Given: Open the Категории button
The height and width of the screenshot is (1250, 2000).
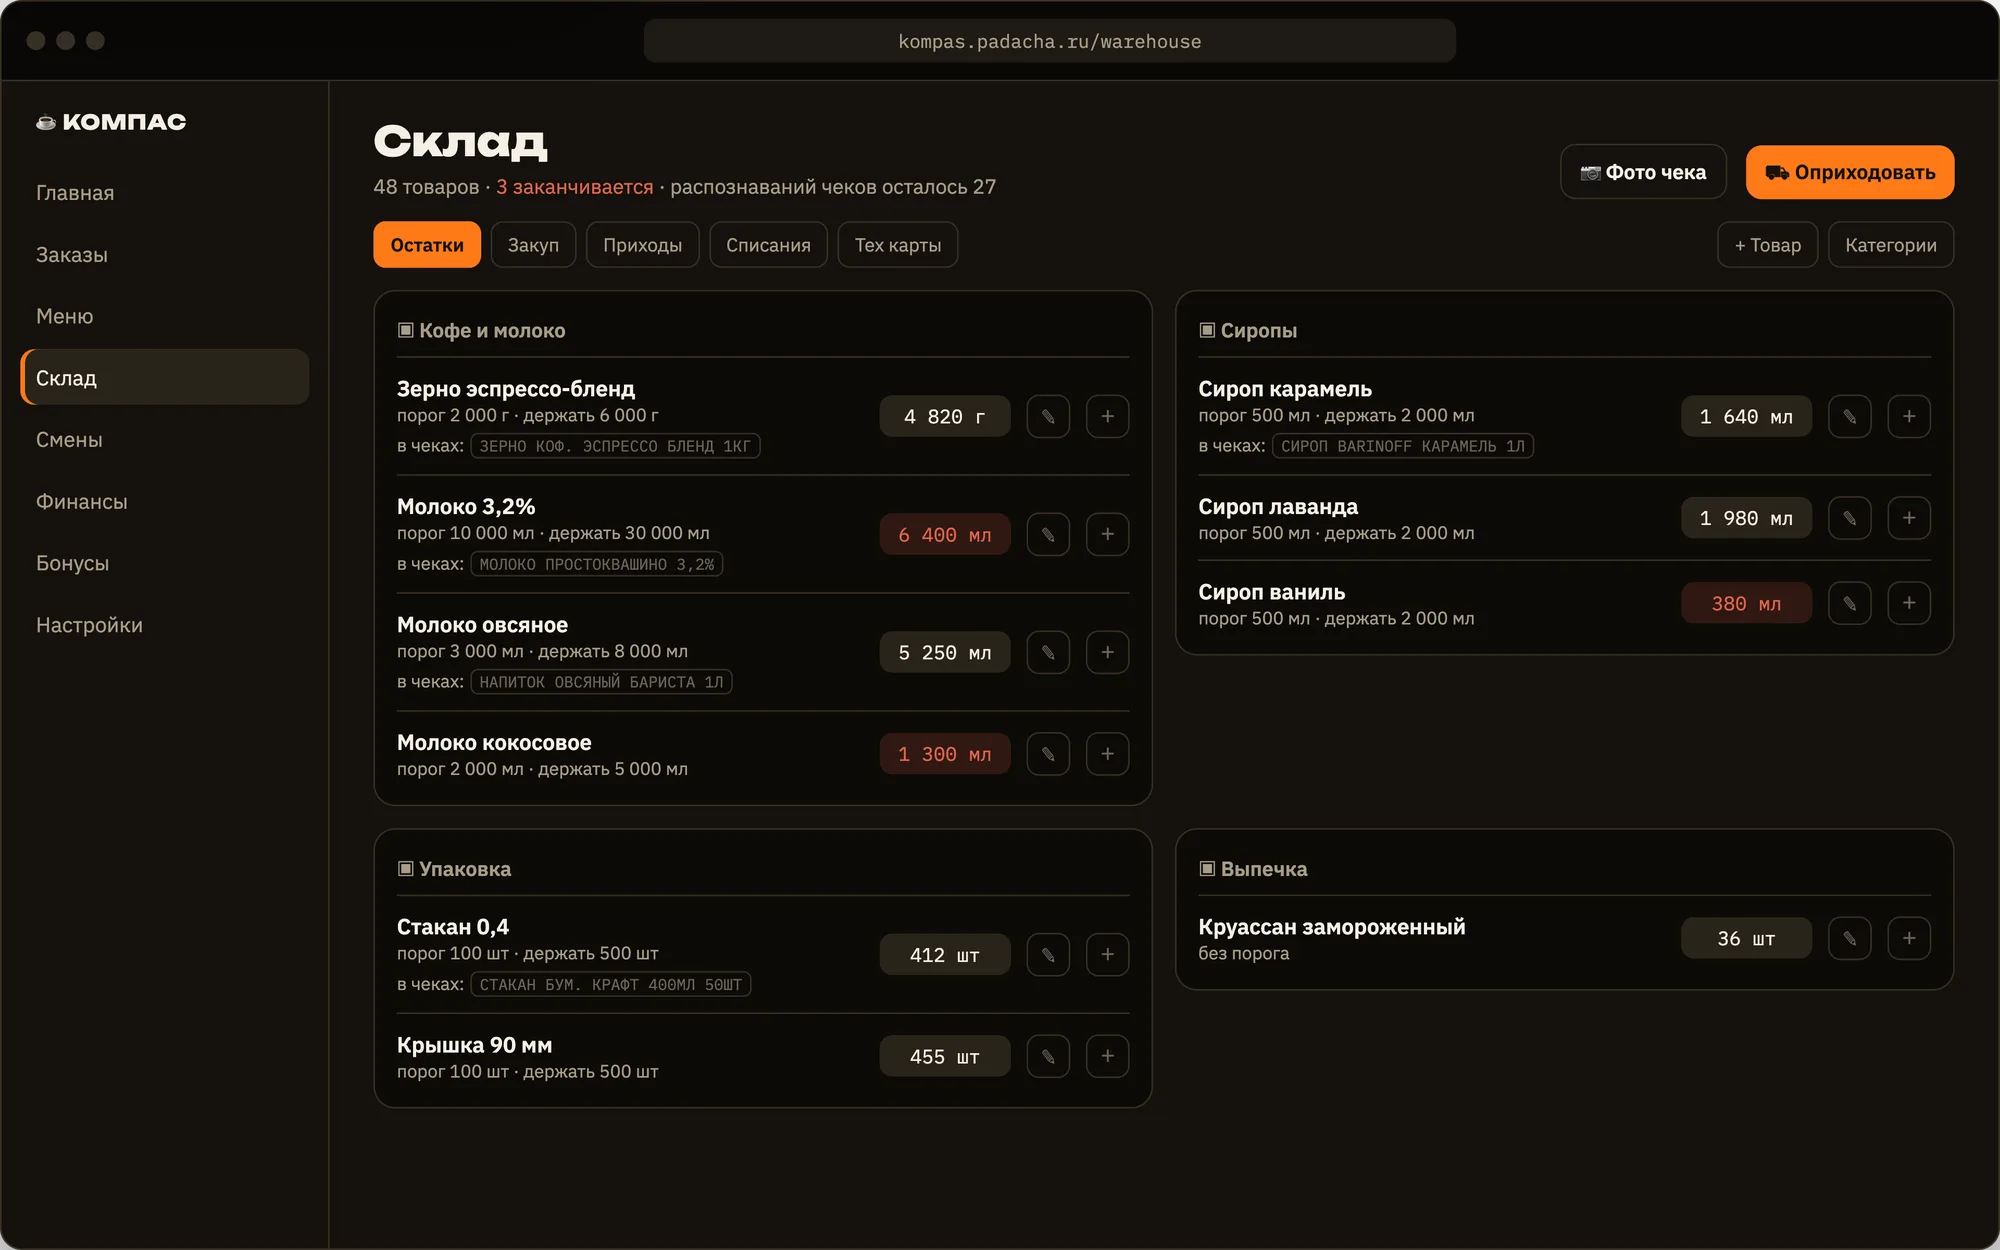Looking at the screenshot, I should [x=1891, y=245].
